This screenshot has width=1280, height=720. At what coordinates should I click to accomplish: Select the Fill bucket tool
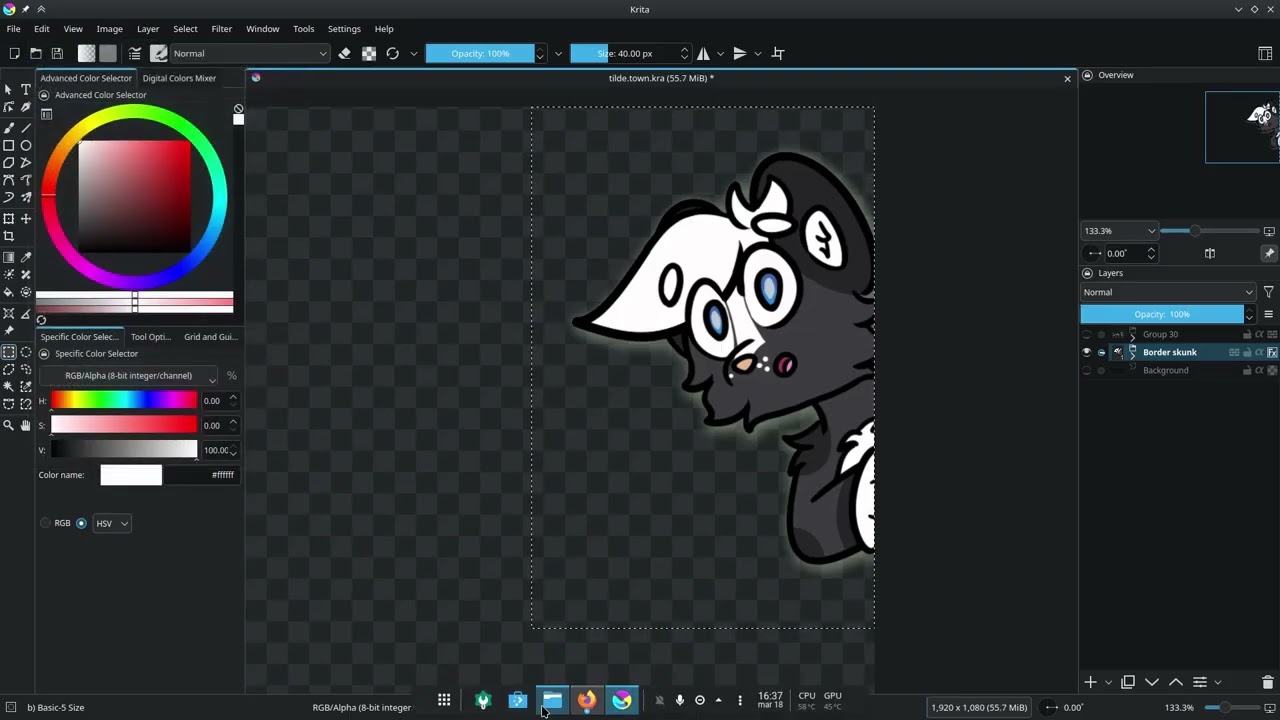[x=9, y=293]
